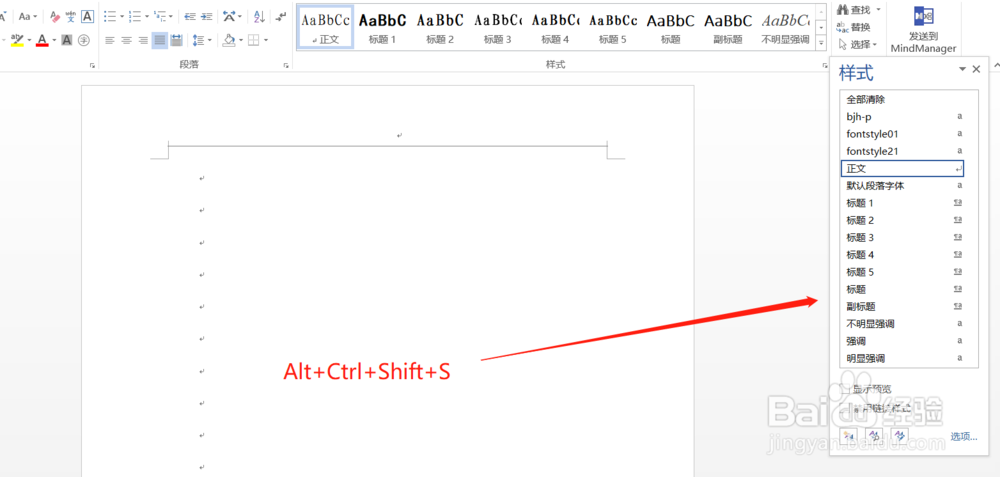Screen dimensions: 1000x477
Task: Open the Asian Layout tool
Action: tap(230, 17)
